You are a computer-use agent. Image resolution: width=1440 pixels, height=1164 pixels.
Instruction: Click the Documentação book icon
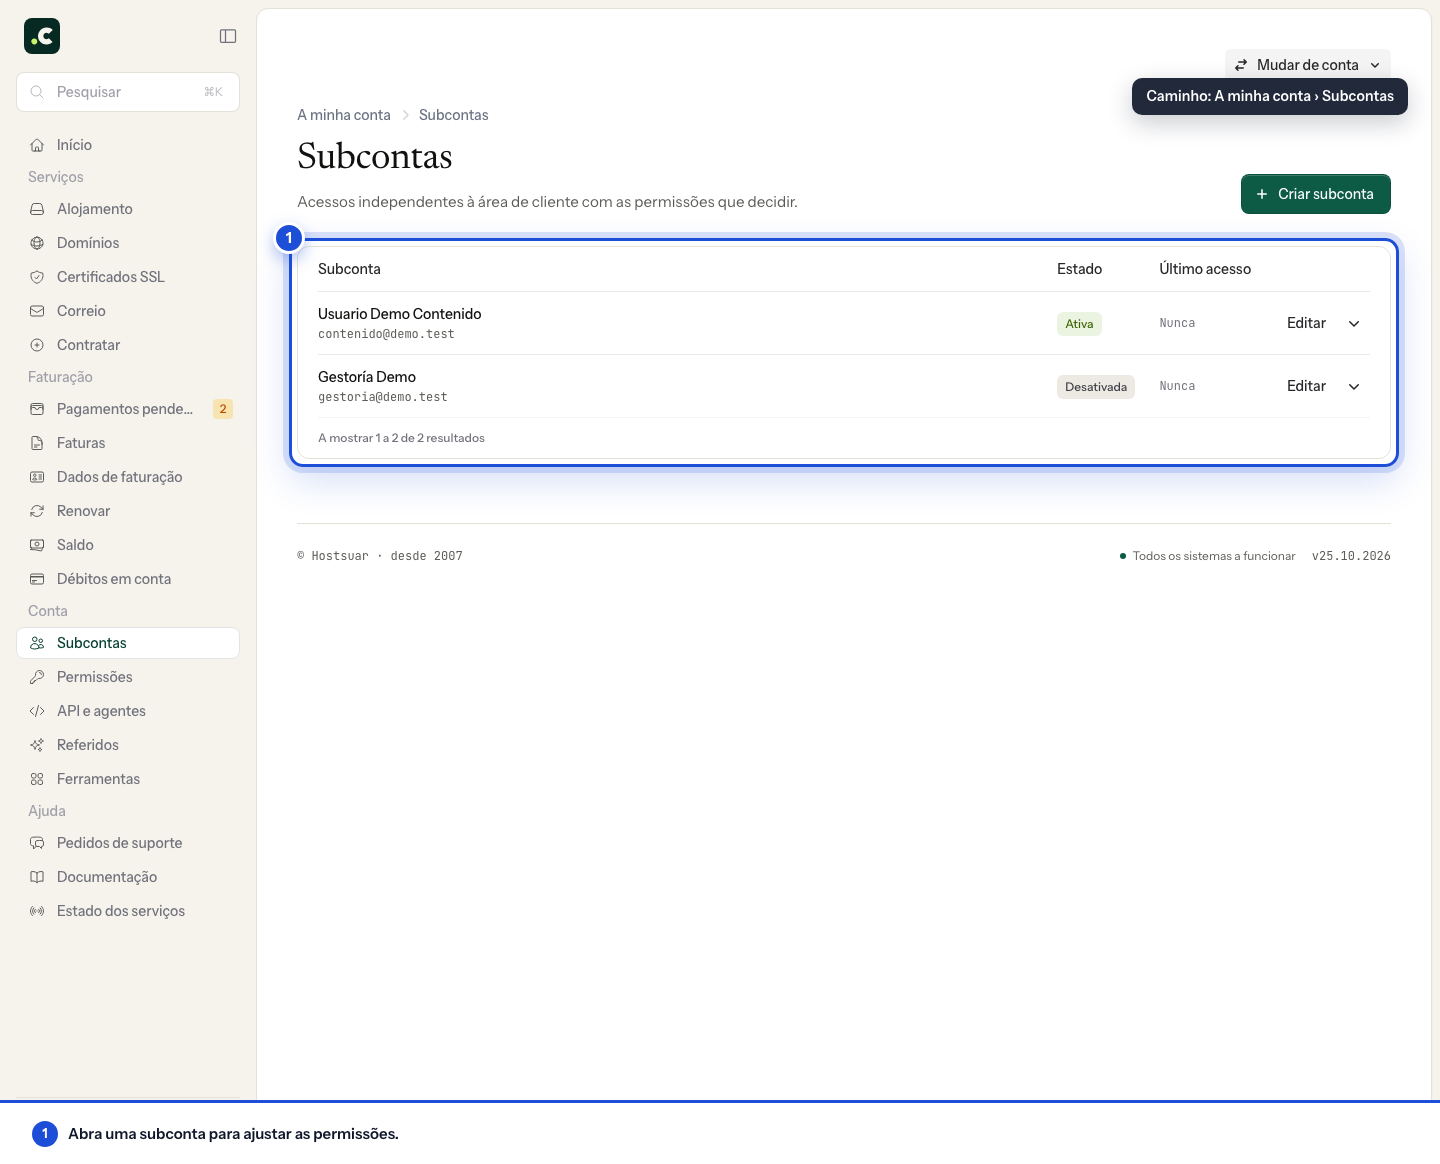pos(37,877)
